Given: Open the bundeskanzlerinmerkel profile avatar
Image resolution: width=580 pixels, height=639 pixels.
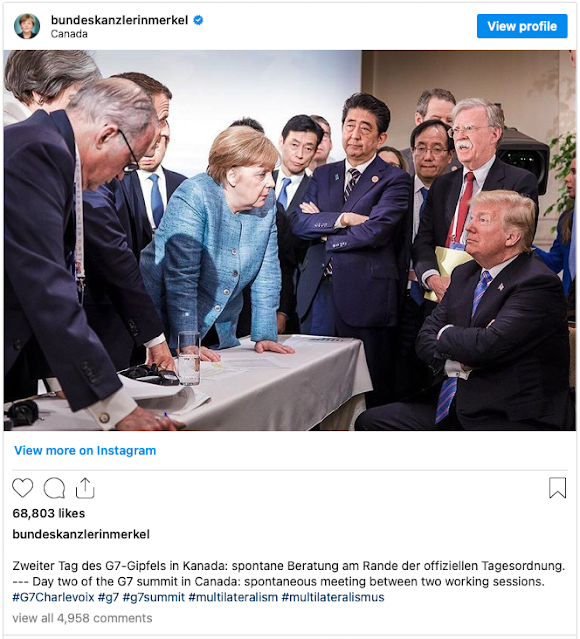Looking at the screenshot, I should click(27, 26).
